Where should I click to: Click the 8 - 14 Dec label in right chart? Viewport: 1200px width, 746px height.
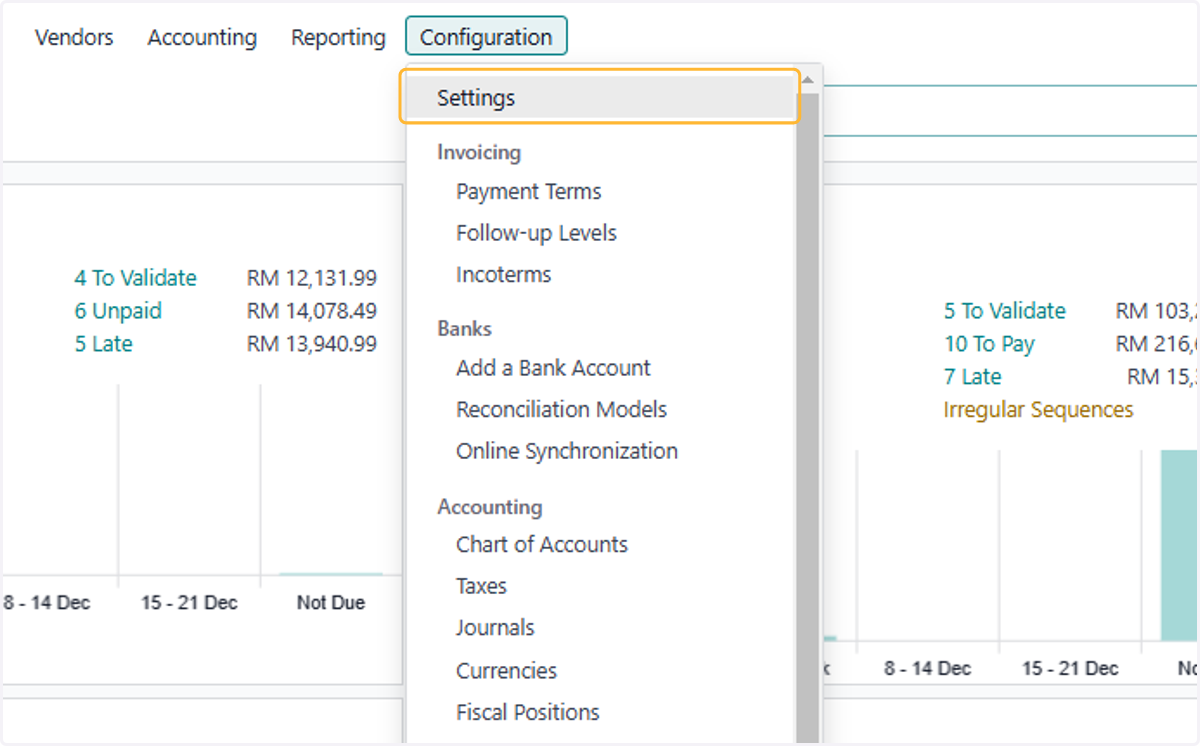[927, 668]
